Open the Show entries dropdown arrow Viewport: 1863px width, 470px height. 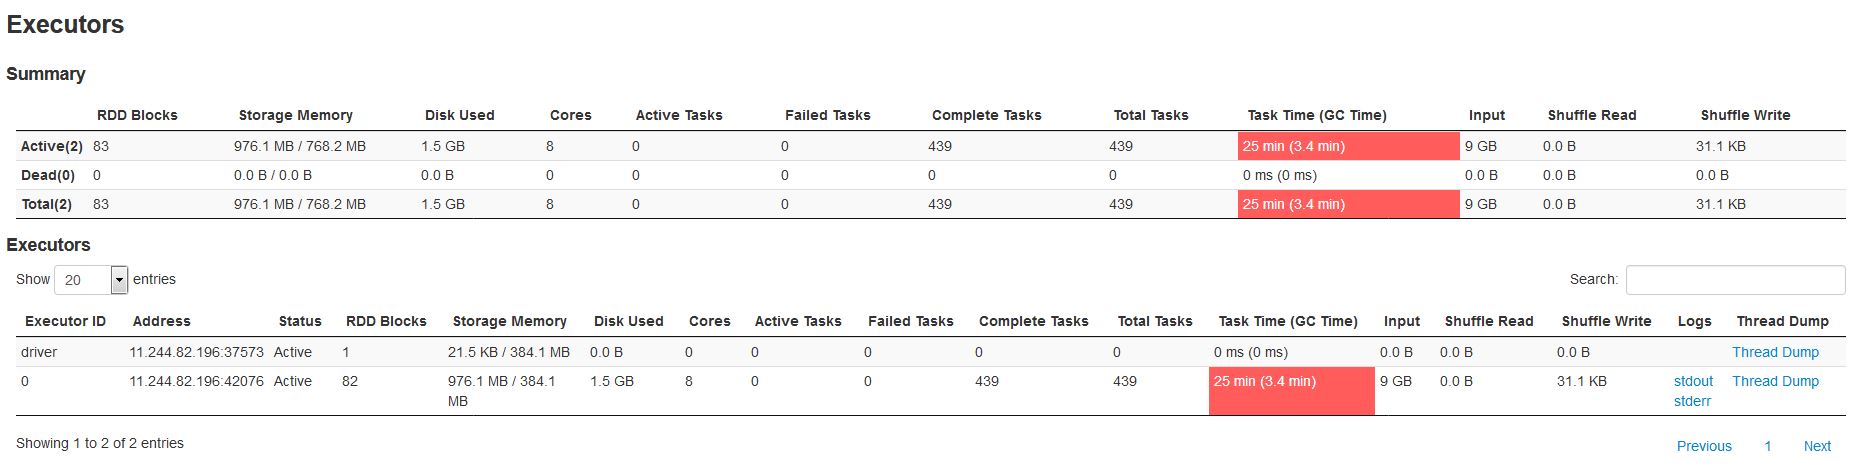point(119,280)
